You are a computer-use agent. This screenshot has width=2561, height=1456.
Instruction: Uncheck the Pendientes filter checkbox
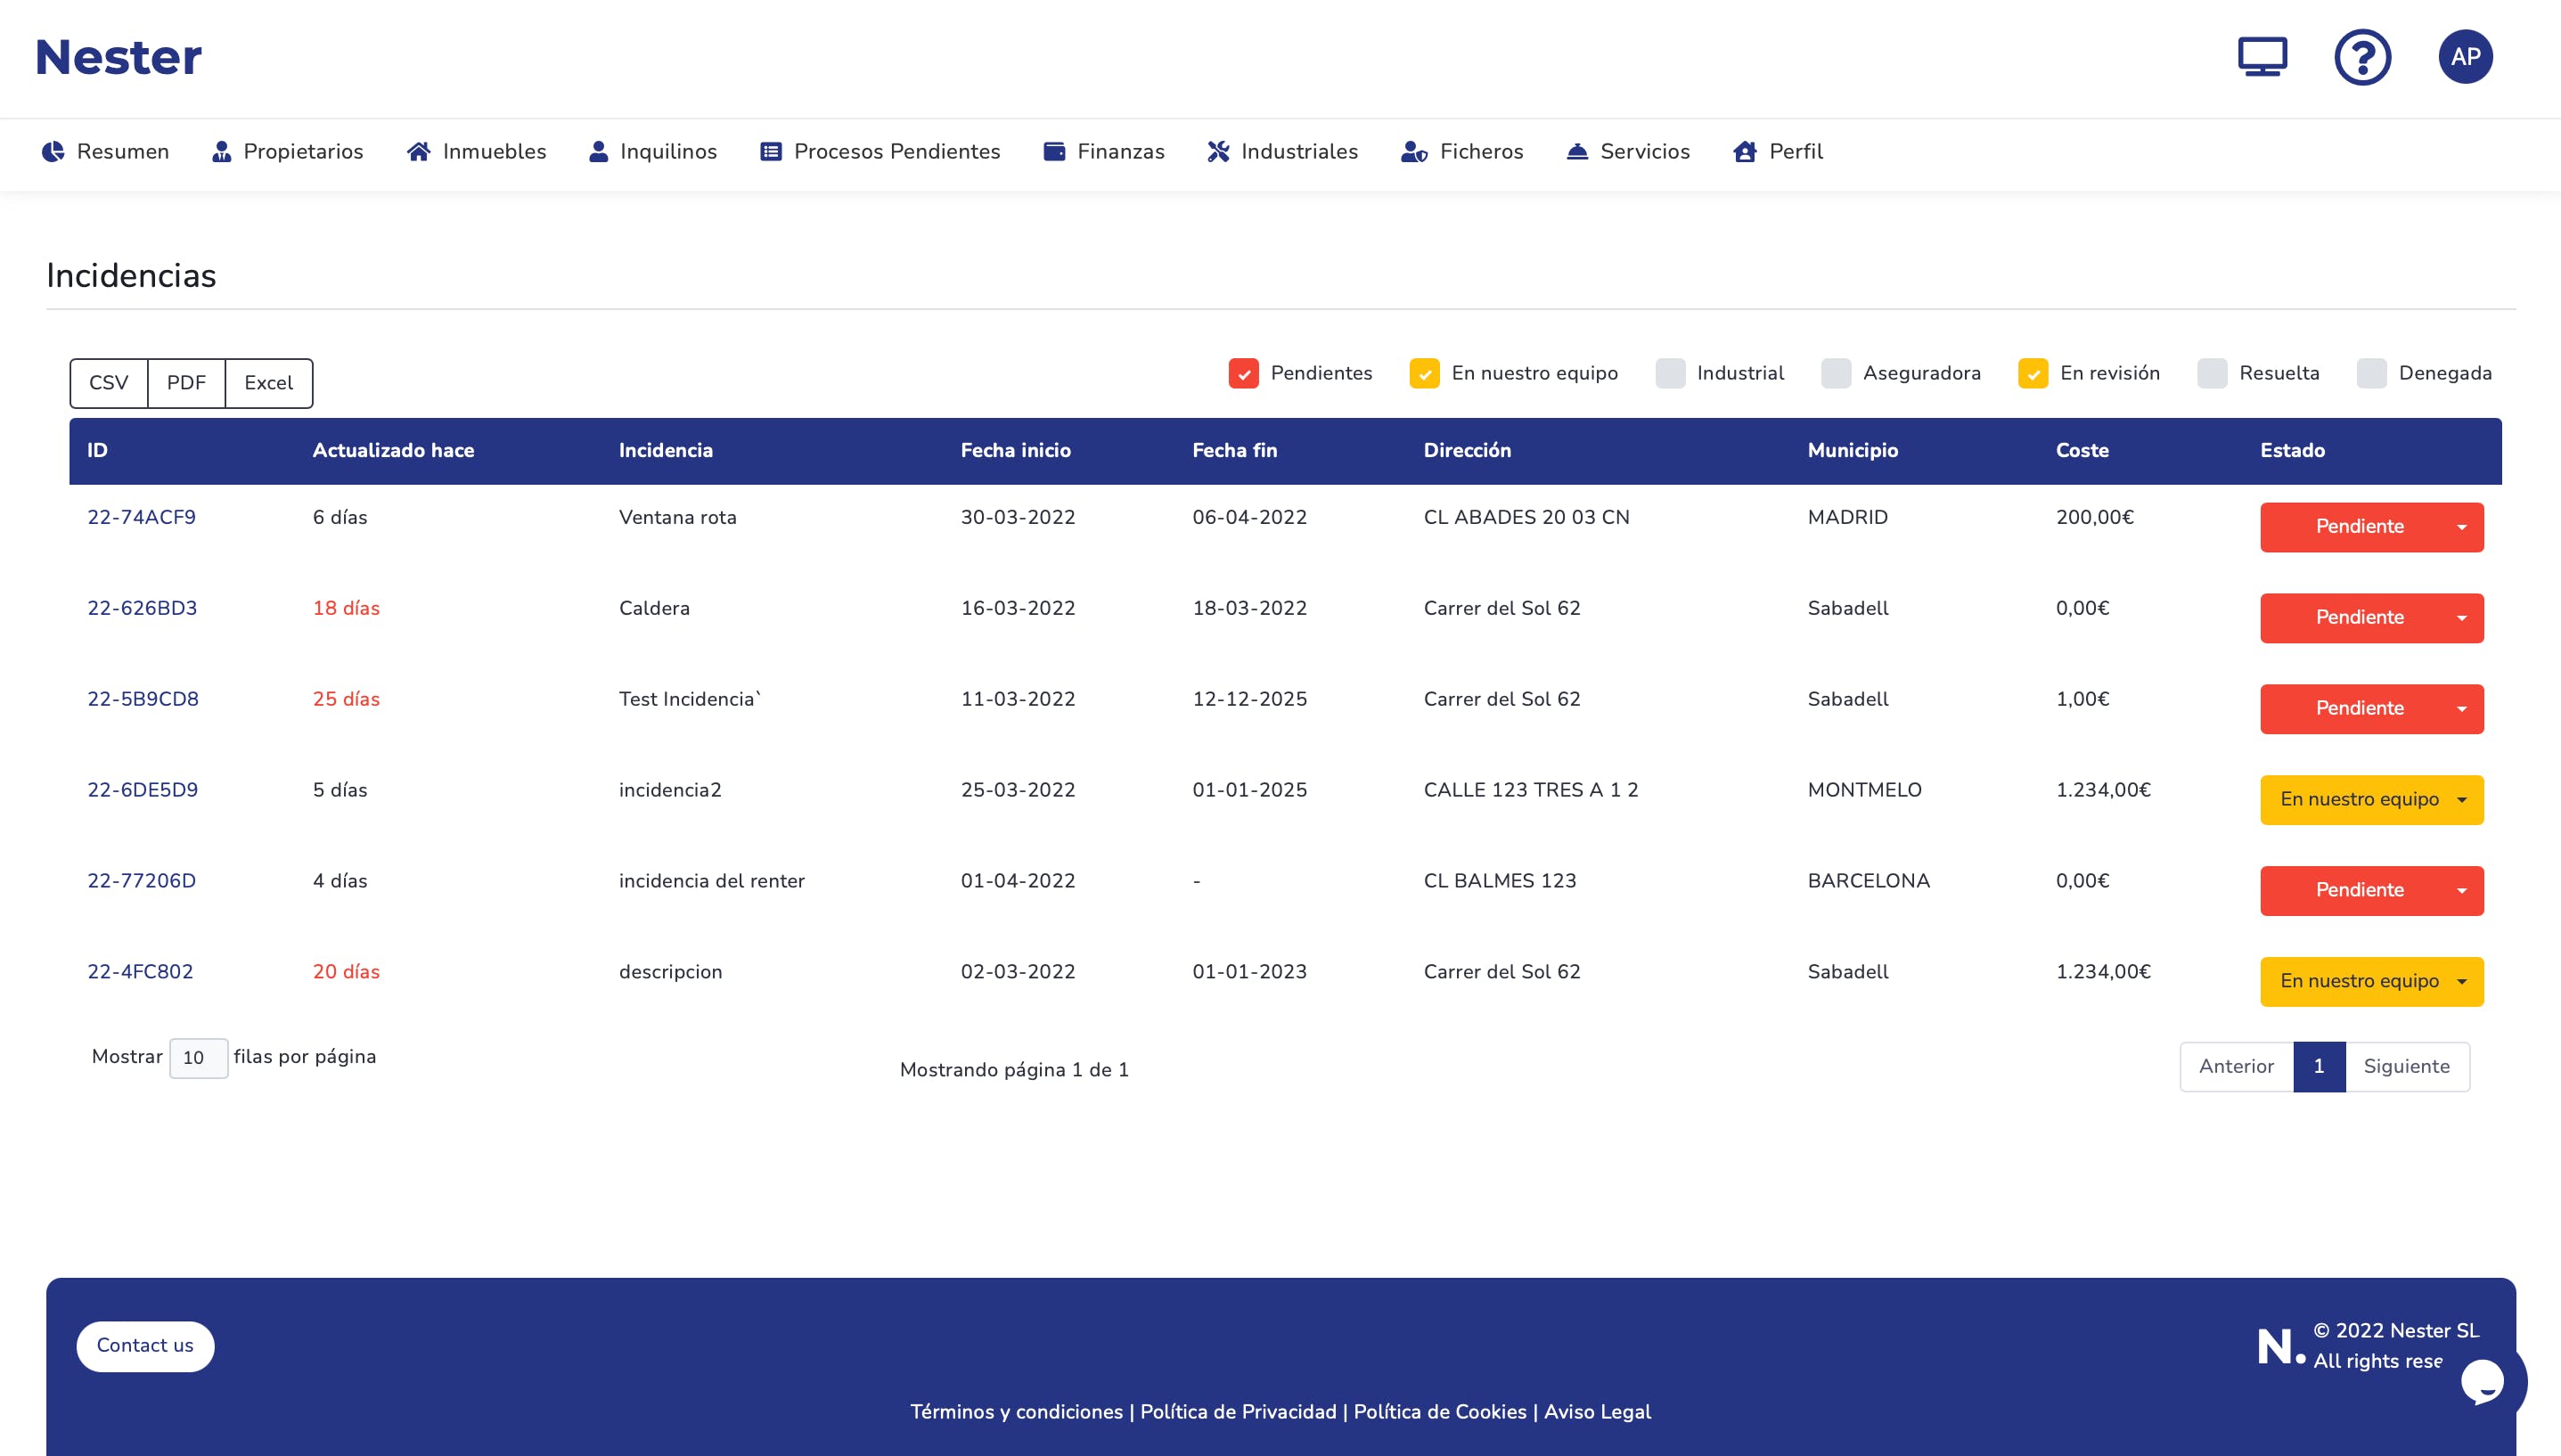pyautogui.click(x=1243, y=373)
